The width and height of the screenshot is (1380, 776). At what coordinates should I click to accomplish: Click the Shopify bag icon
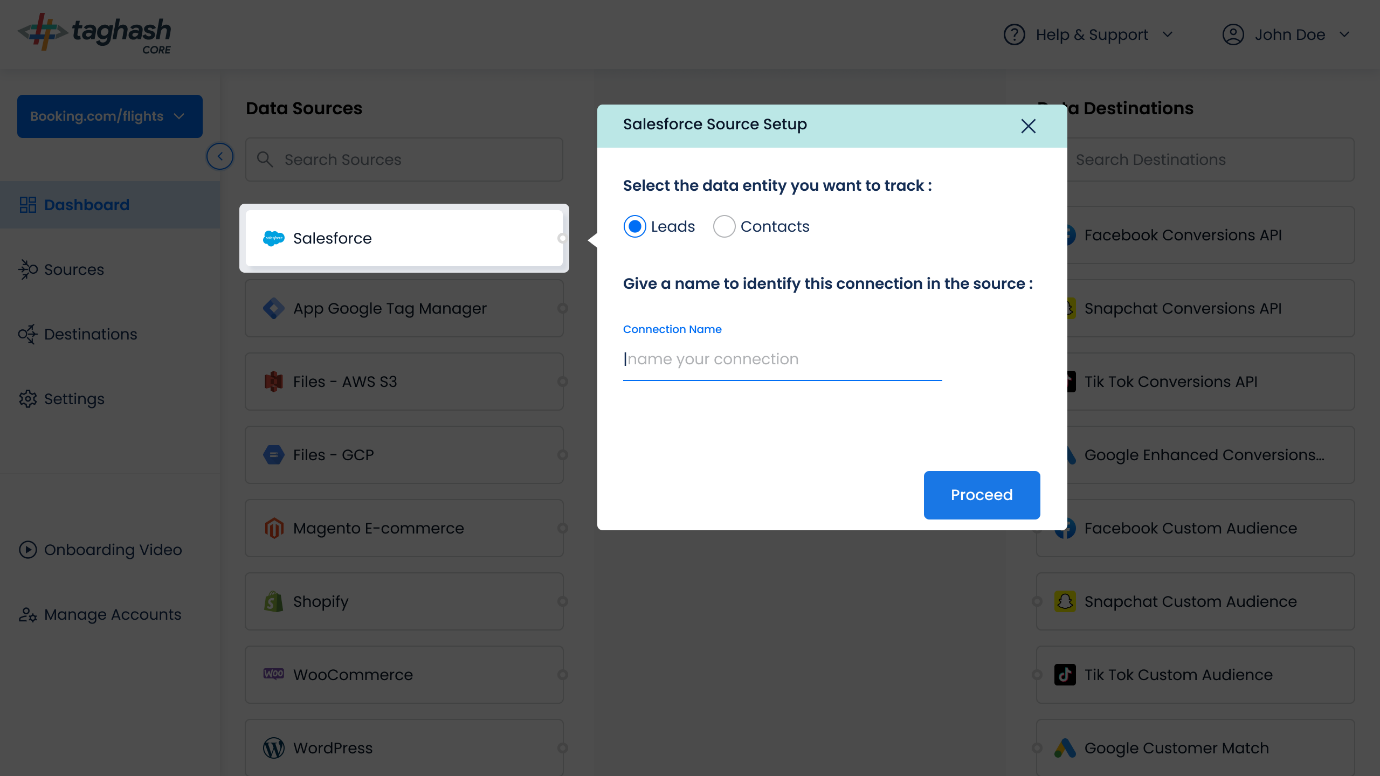[273, 601]
